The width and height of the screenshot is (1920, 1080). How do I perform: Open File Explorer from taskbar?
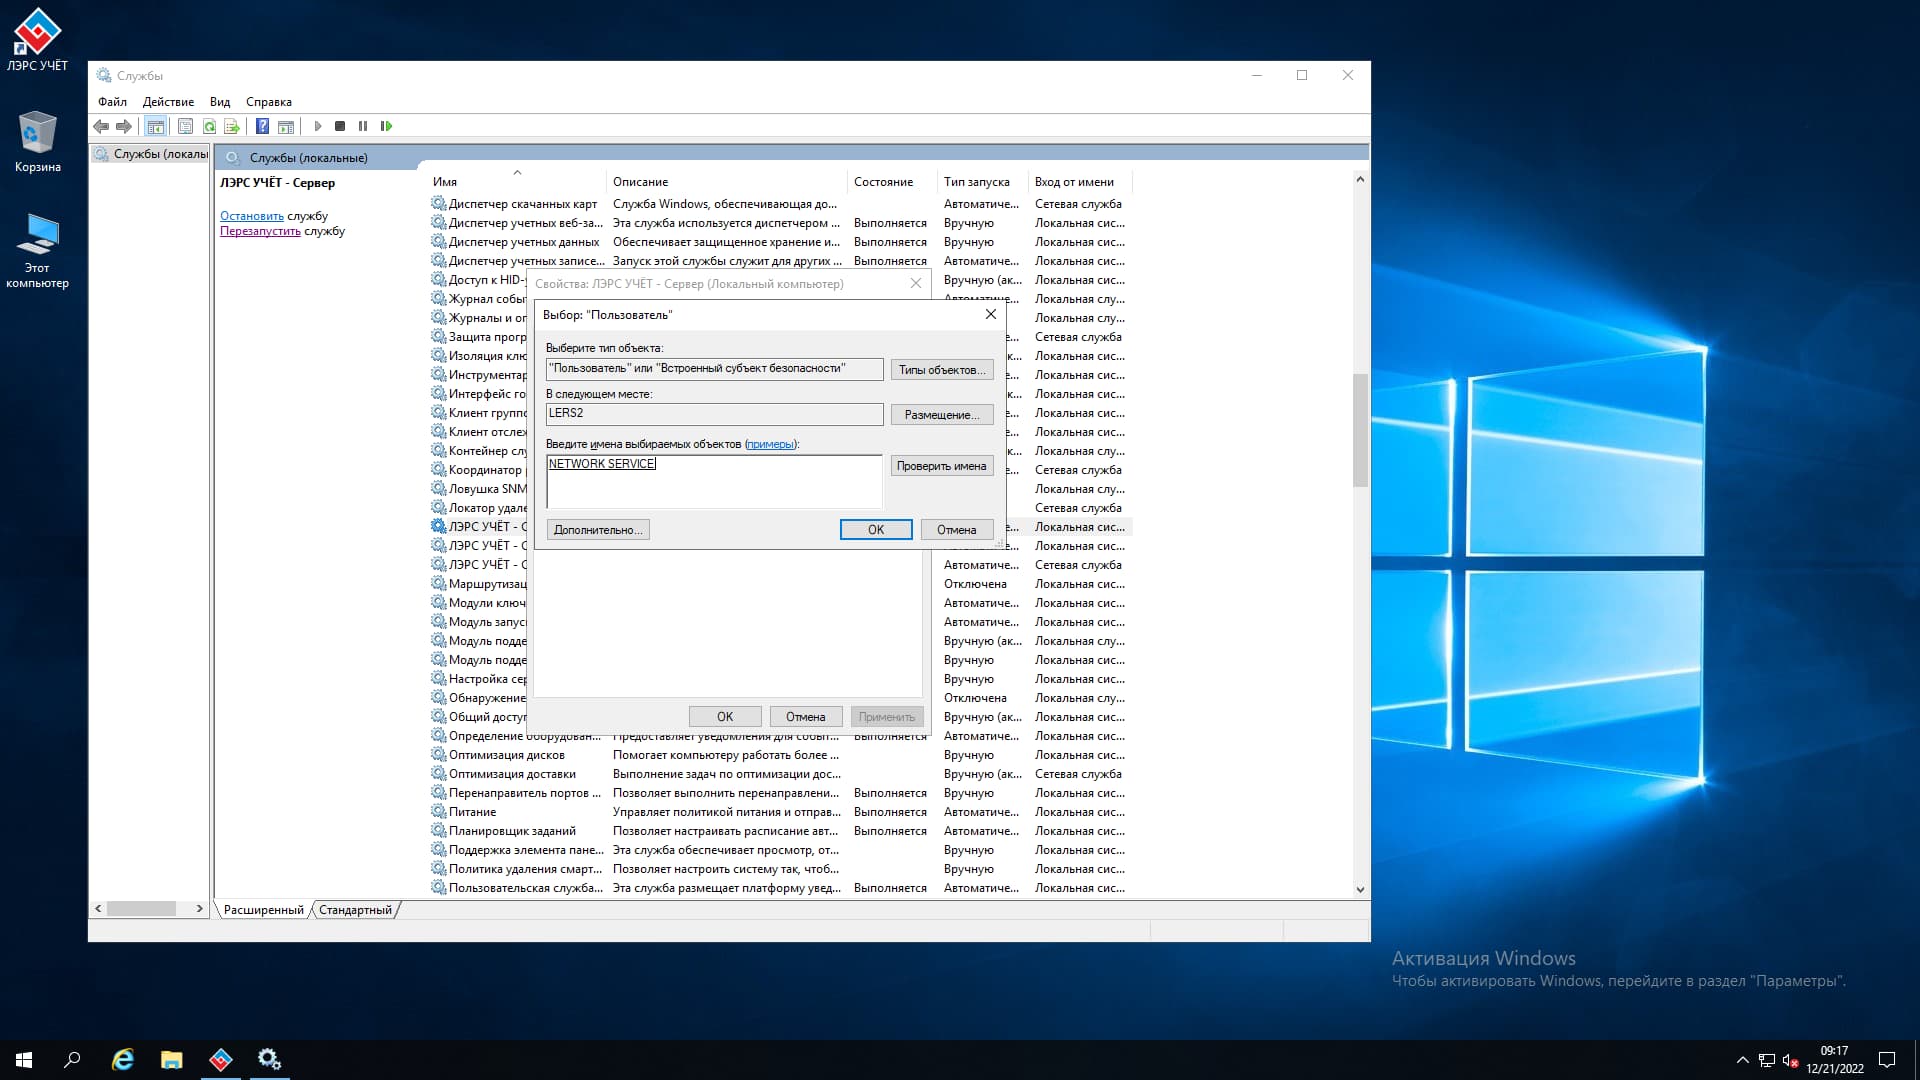(172, 1059)
